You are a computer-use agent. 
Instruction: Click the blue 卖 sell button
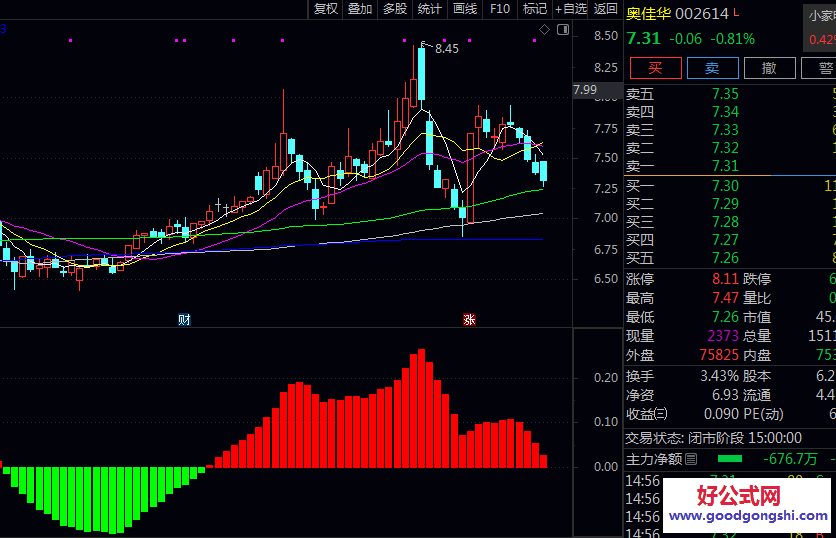[x=712, y=68]
